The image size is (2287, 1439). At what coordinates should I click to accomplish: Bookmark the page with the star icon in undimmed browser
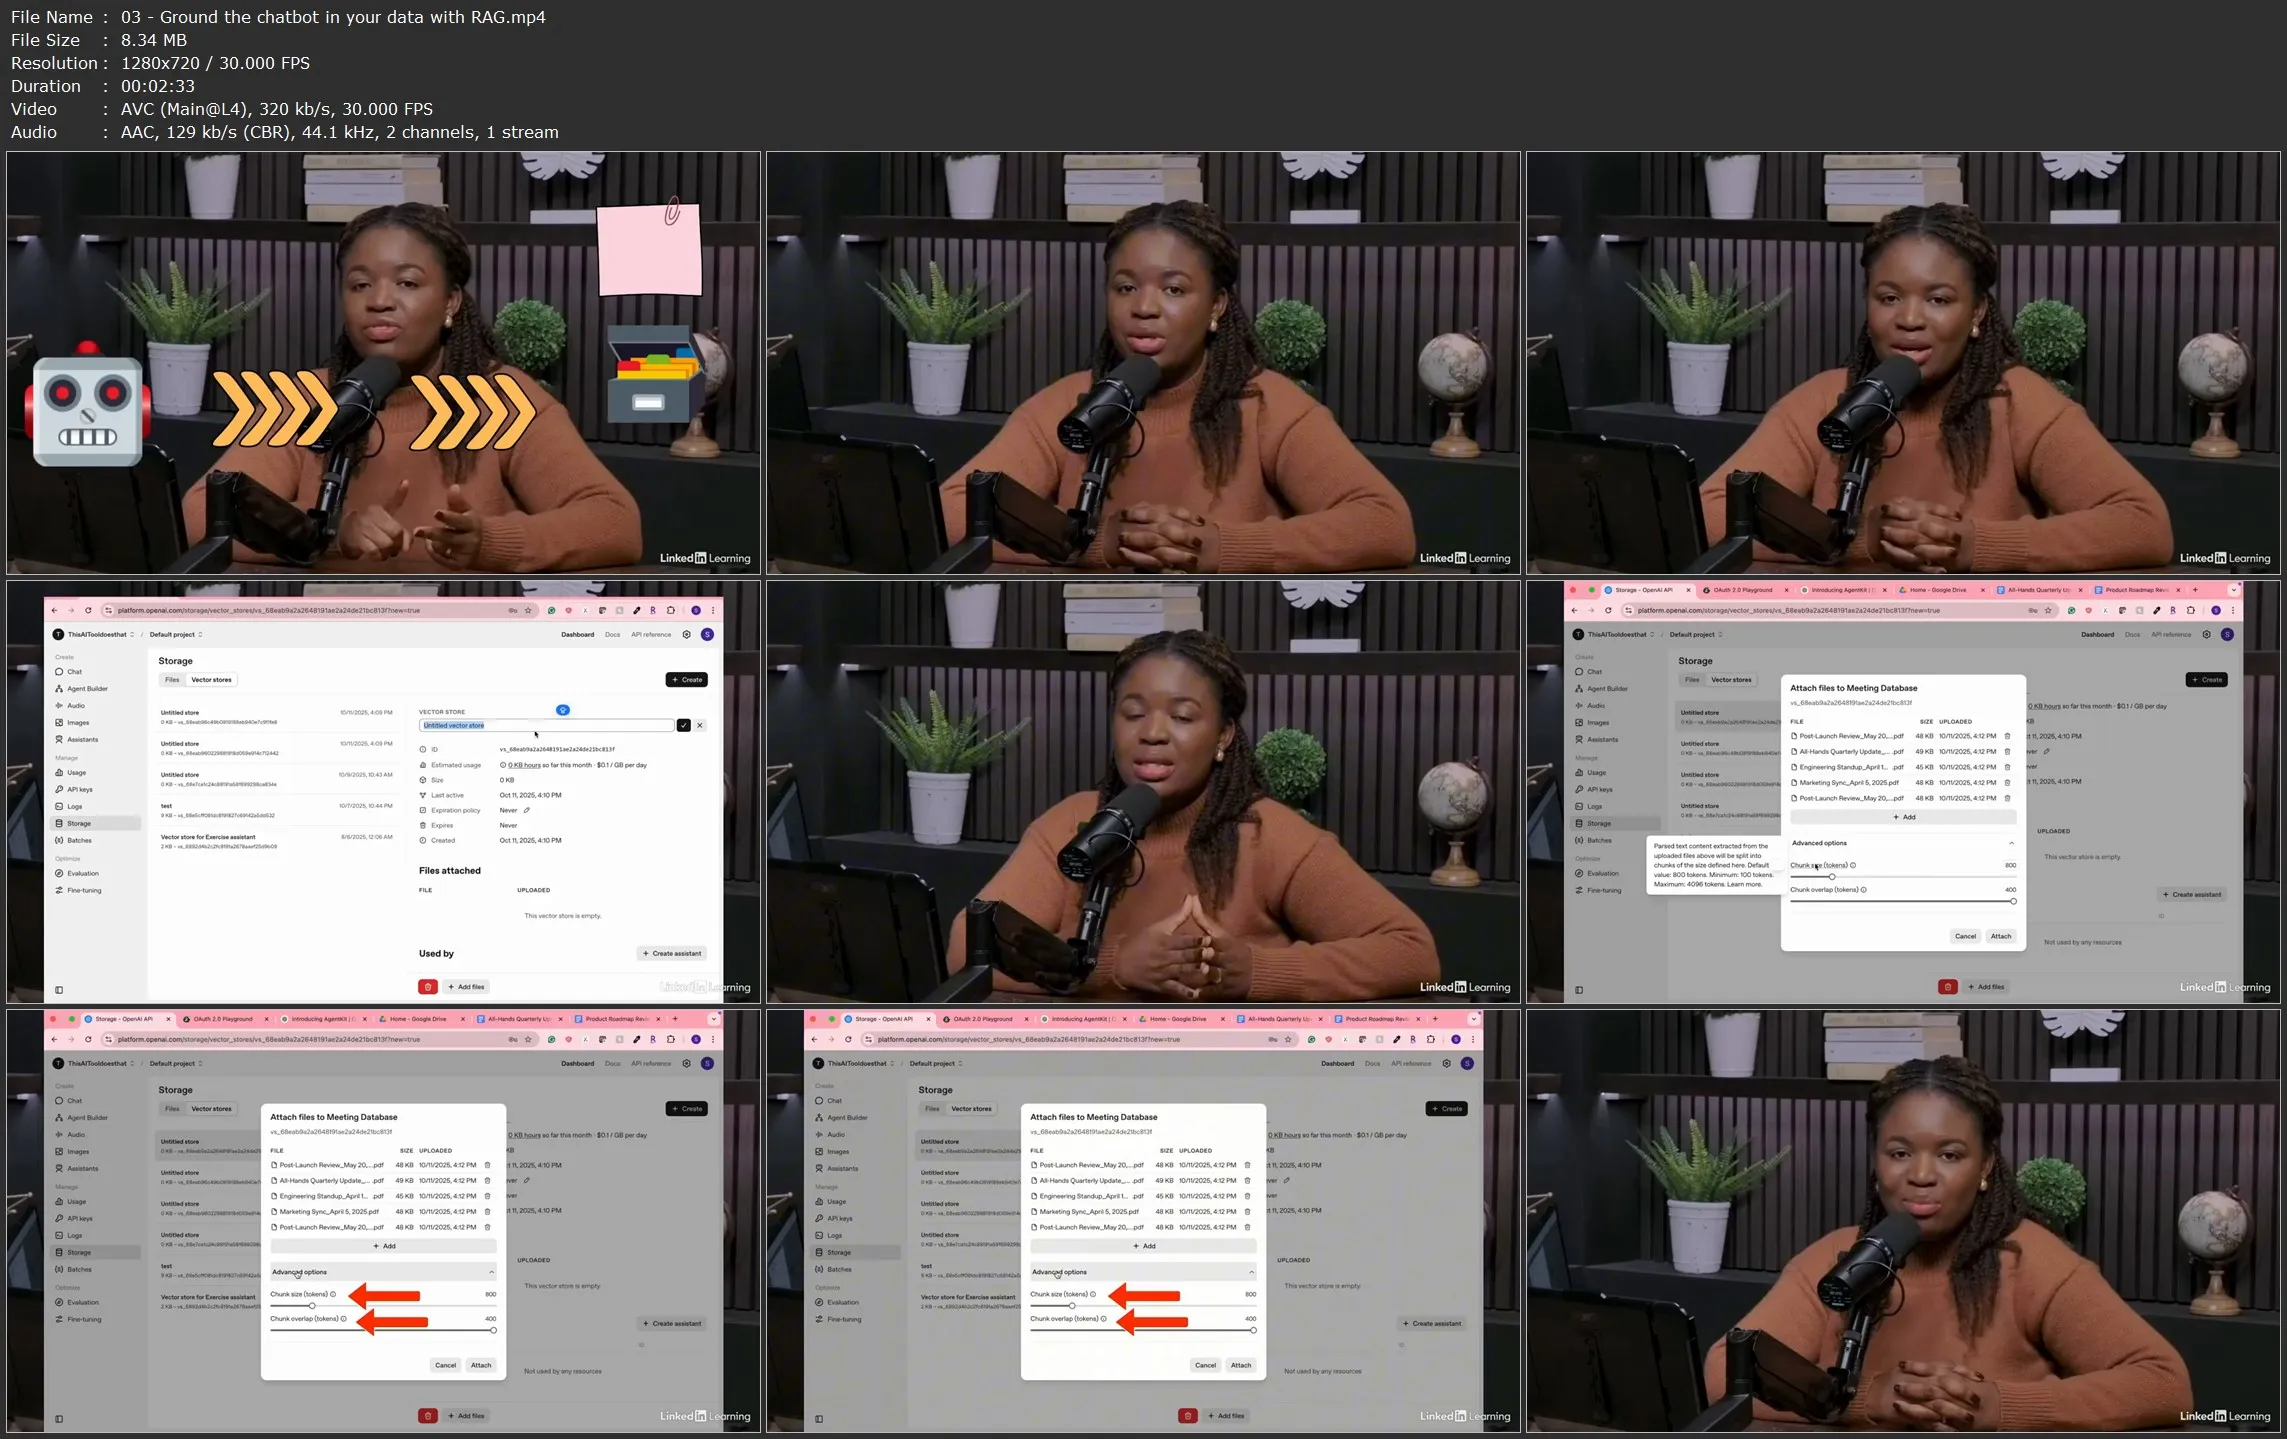(528, 610)
